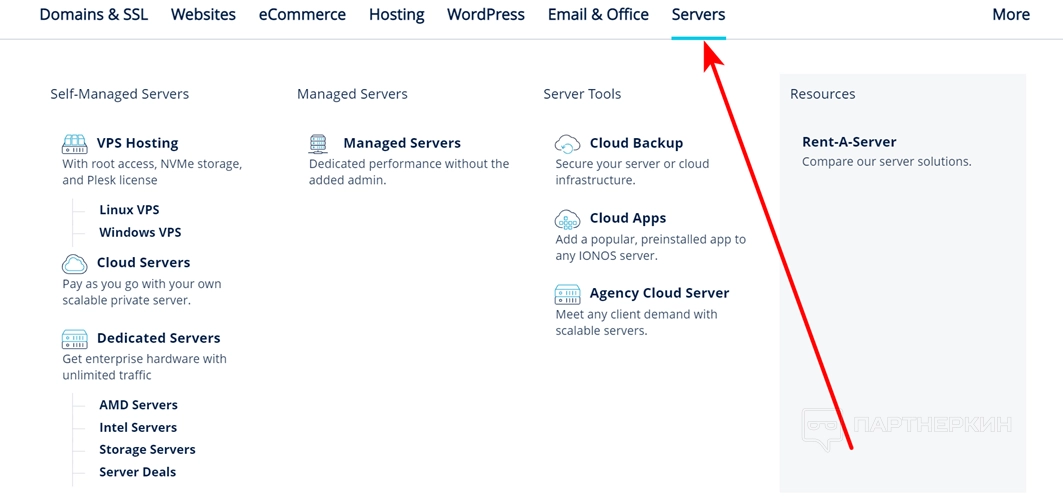Viewport: 1063px width, 504px height.
Task: Open the Linux VPS link
Action: tap(129, 210)
